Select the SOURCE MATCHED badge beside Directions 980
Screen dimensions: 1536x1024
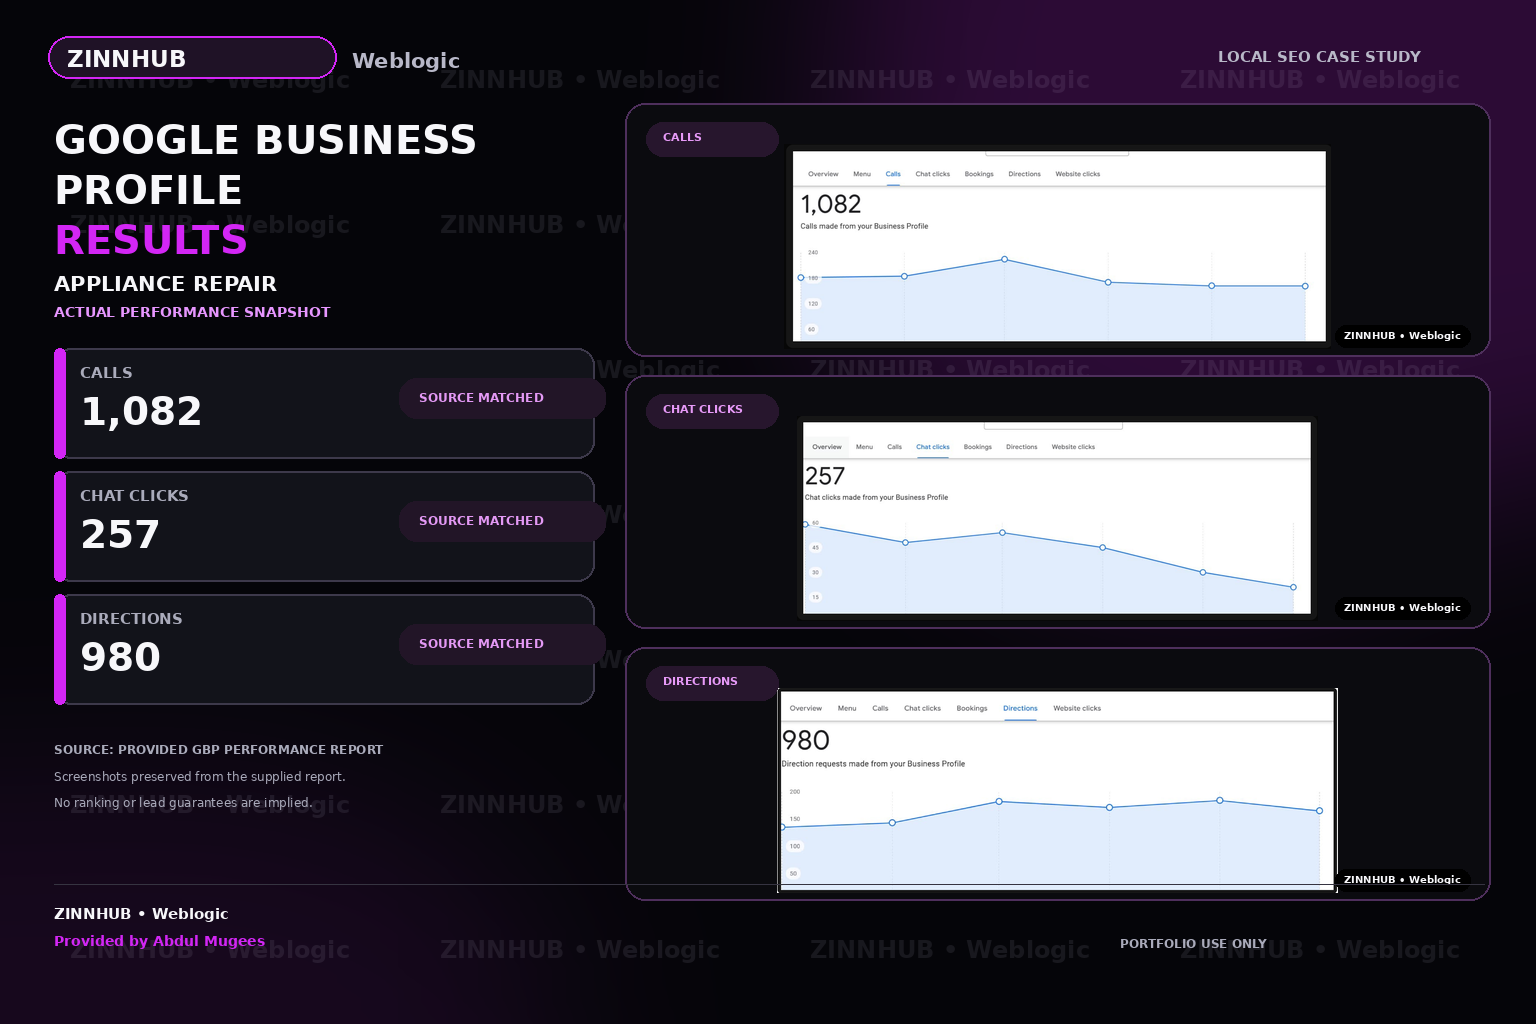coord(502,644)
